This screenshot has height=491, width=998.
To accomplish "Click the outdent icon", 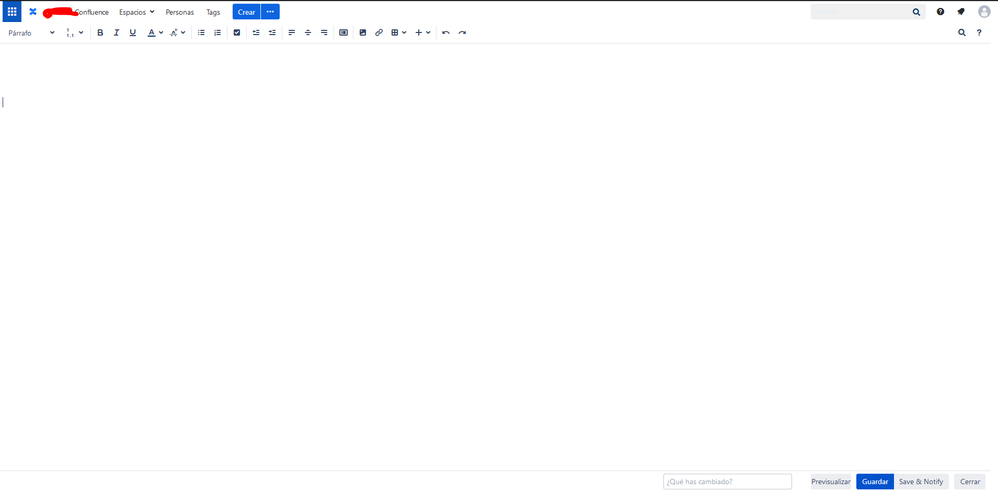I will [x=256, y=32].
